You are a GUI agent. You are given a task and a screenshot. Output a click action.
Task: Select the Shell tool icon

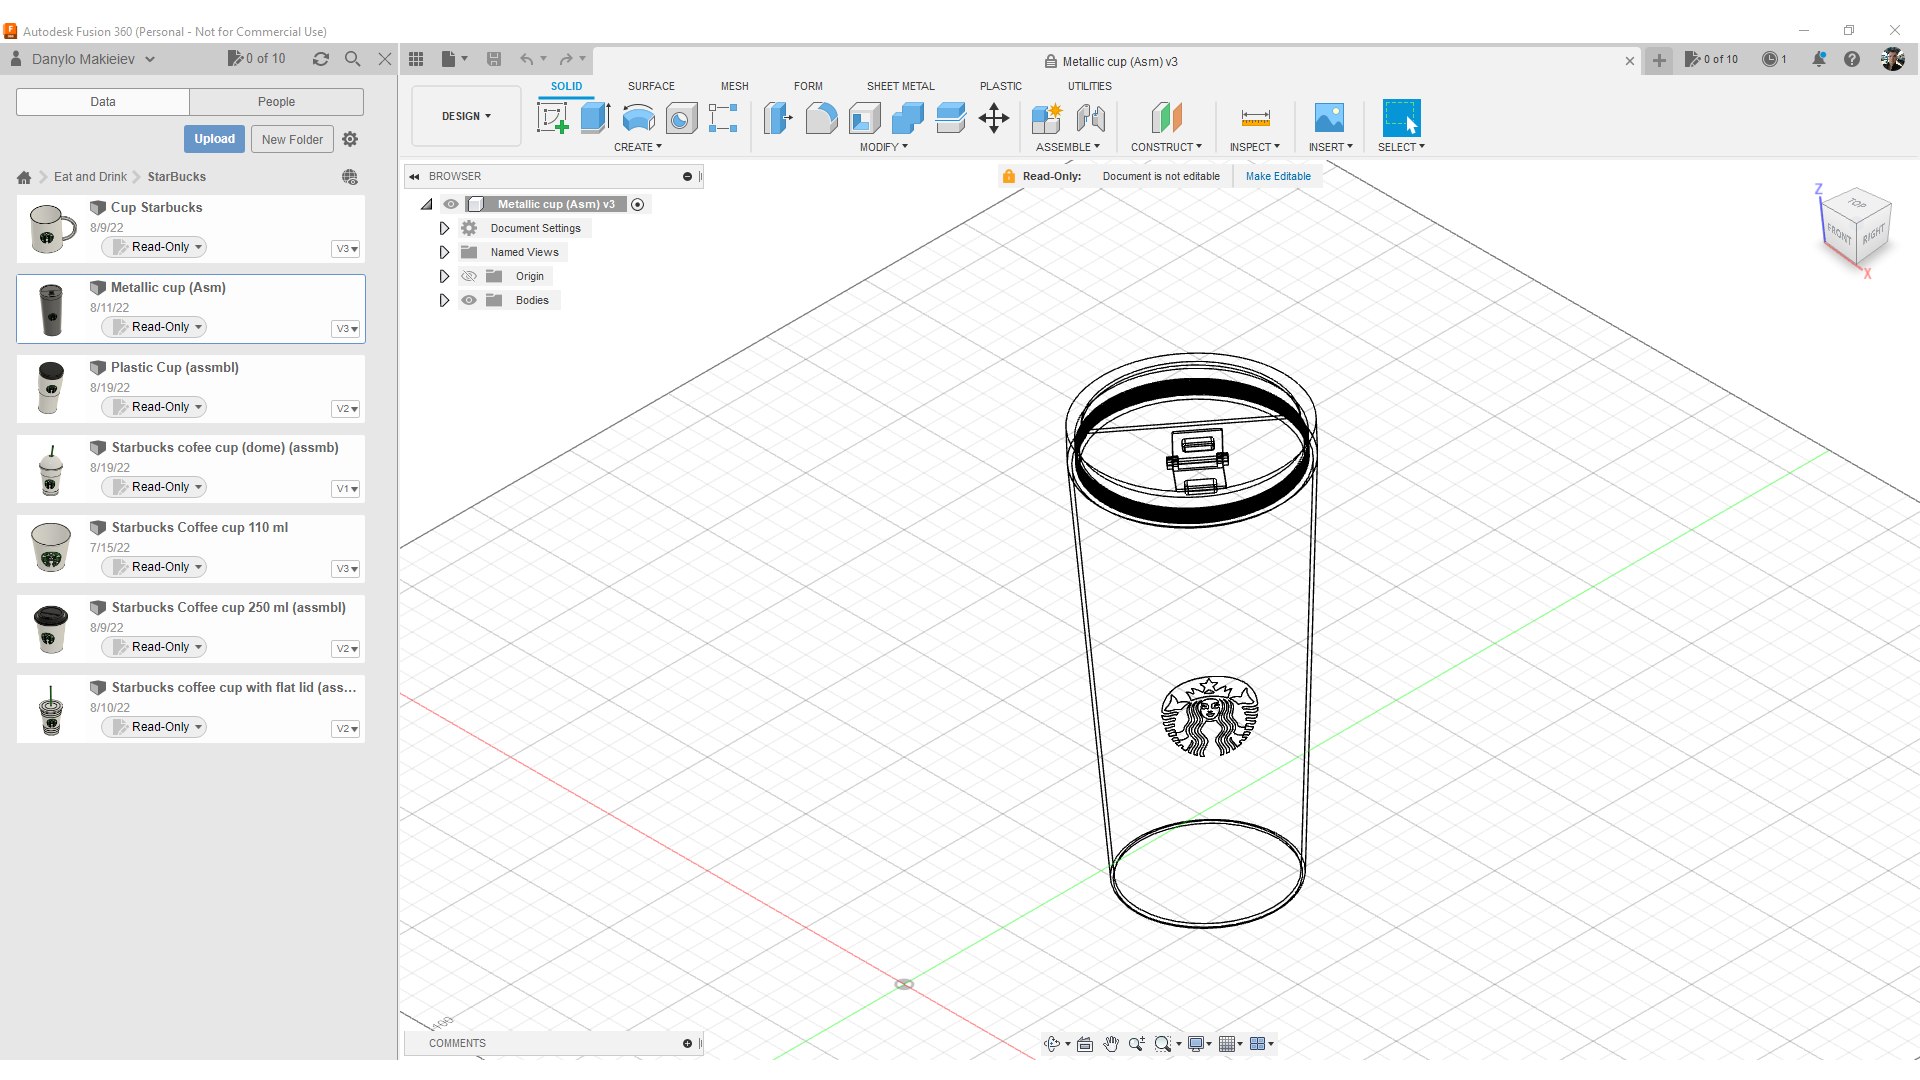(x=864, y=118)
